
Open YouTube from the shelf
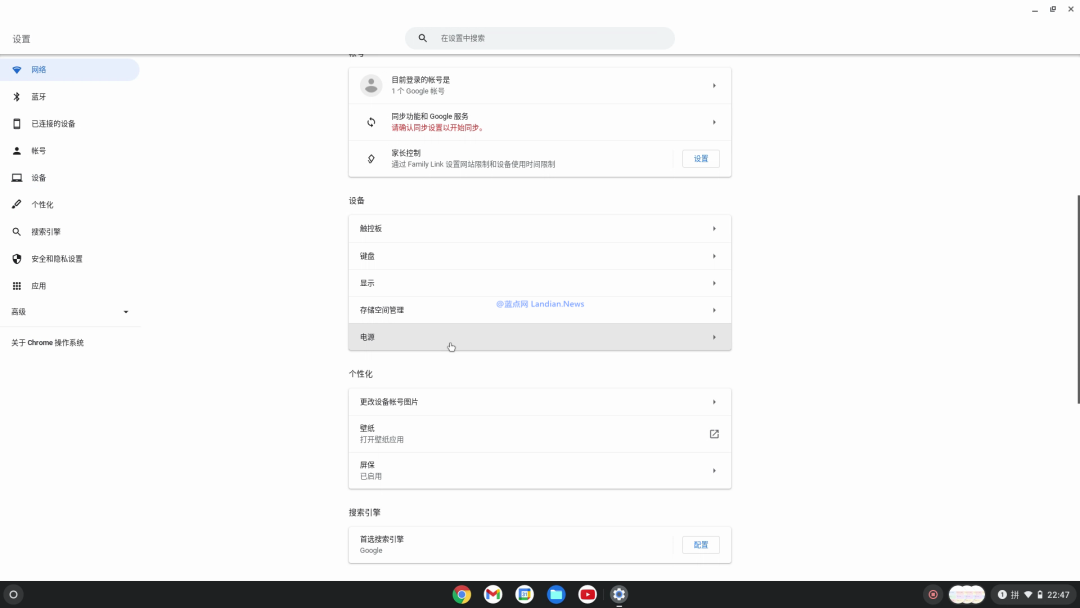coord(587,594)
